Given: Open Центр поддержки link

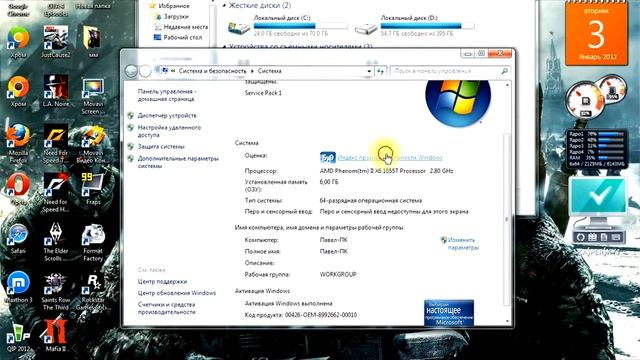Looking at the screenshot, I should point(162,282).
